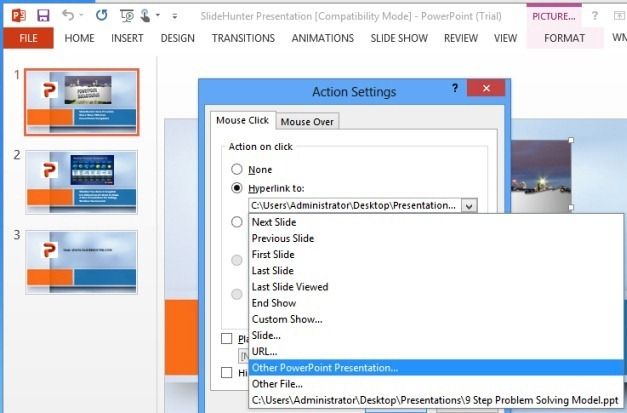Open Customize Quick Access Toolbar menu
627x413 pixels.
[175, 16]
